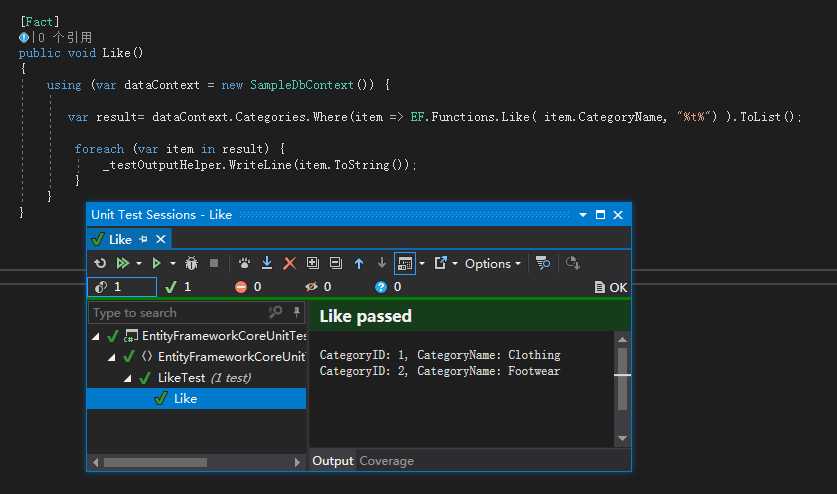
Task: Open dropdown arrow next to Run All
Action: pos(139,263)
